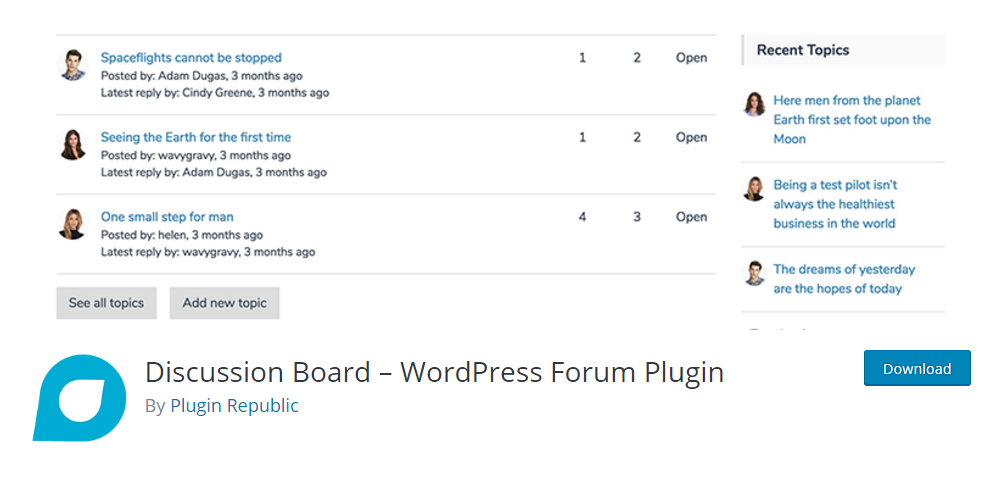Click Latest reply by: Cindy Greene text
1004x479 pixels.
(215, 93)
